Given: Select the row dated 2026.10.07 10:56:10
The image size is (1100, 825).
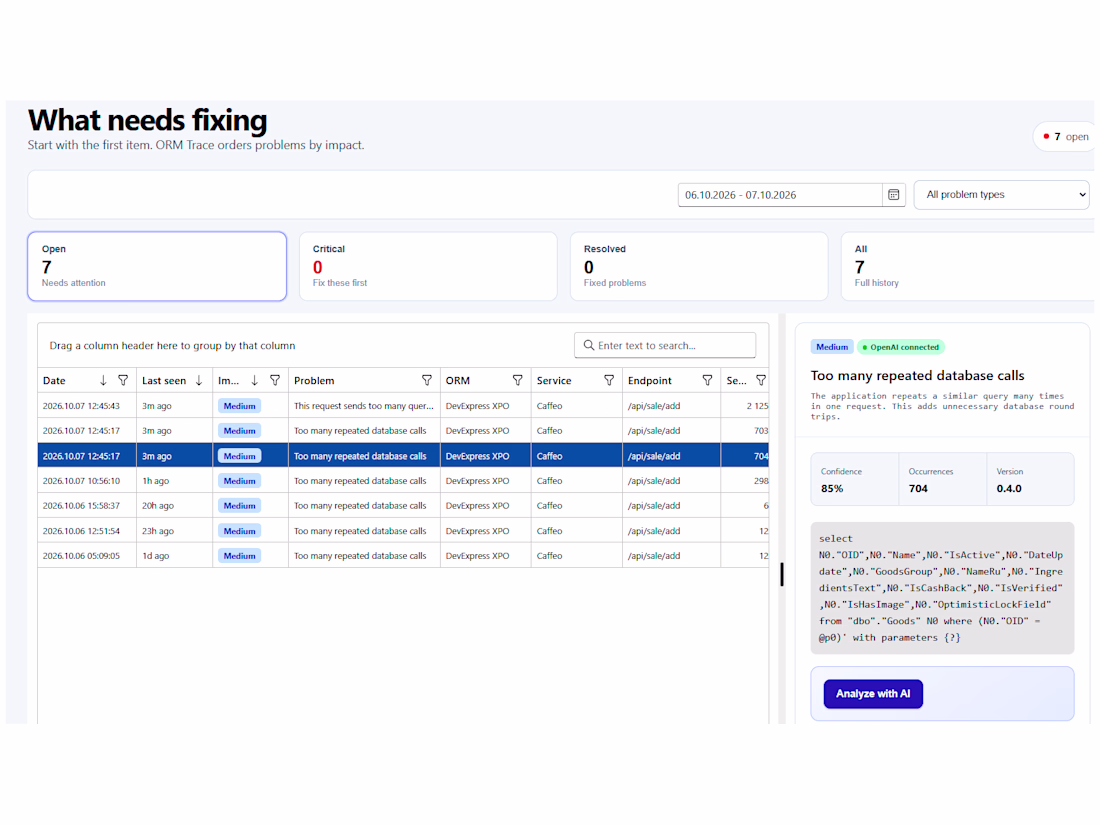Looking at the screenshot, I should click(403, 481).
